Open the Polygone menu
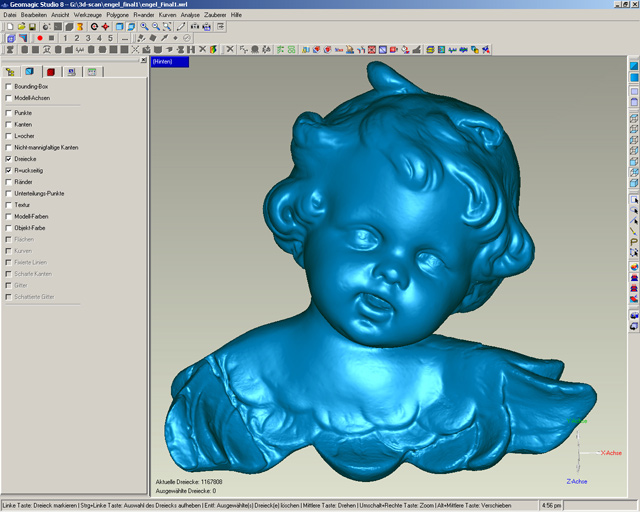This screenshot has width=640, height=512. click(118, 15)
